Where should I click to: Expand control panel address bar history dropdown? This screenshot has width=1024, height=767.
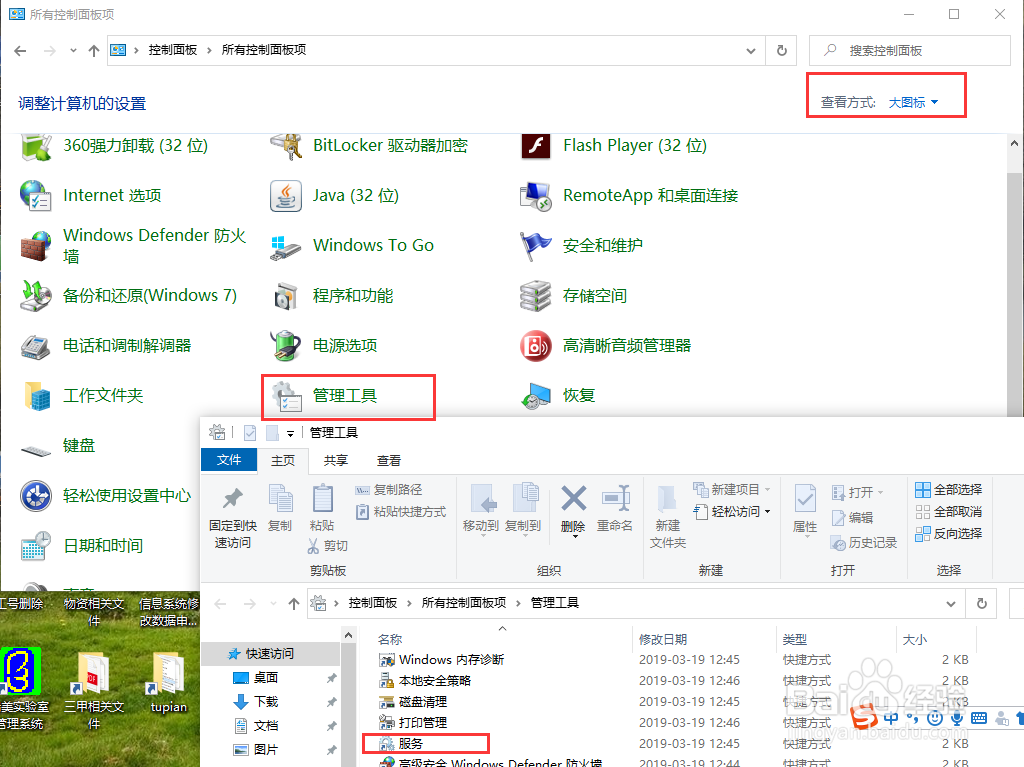(x=751, y=50)
